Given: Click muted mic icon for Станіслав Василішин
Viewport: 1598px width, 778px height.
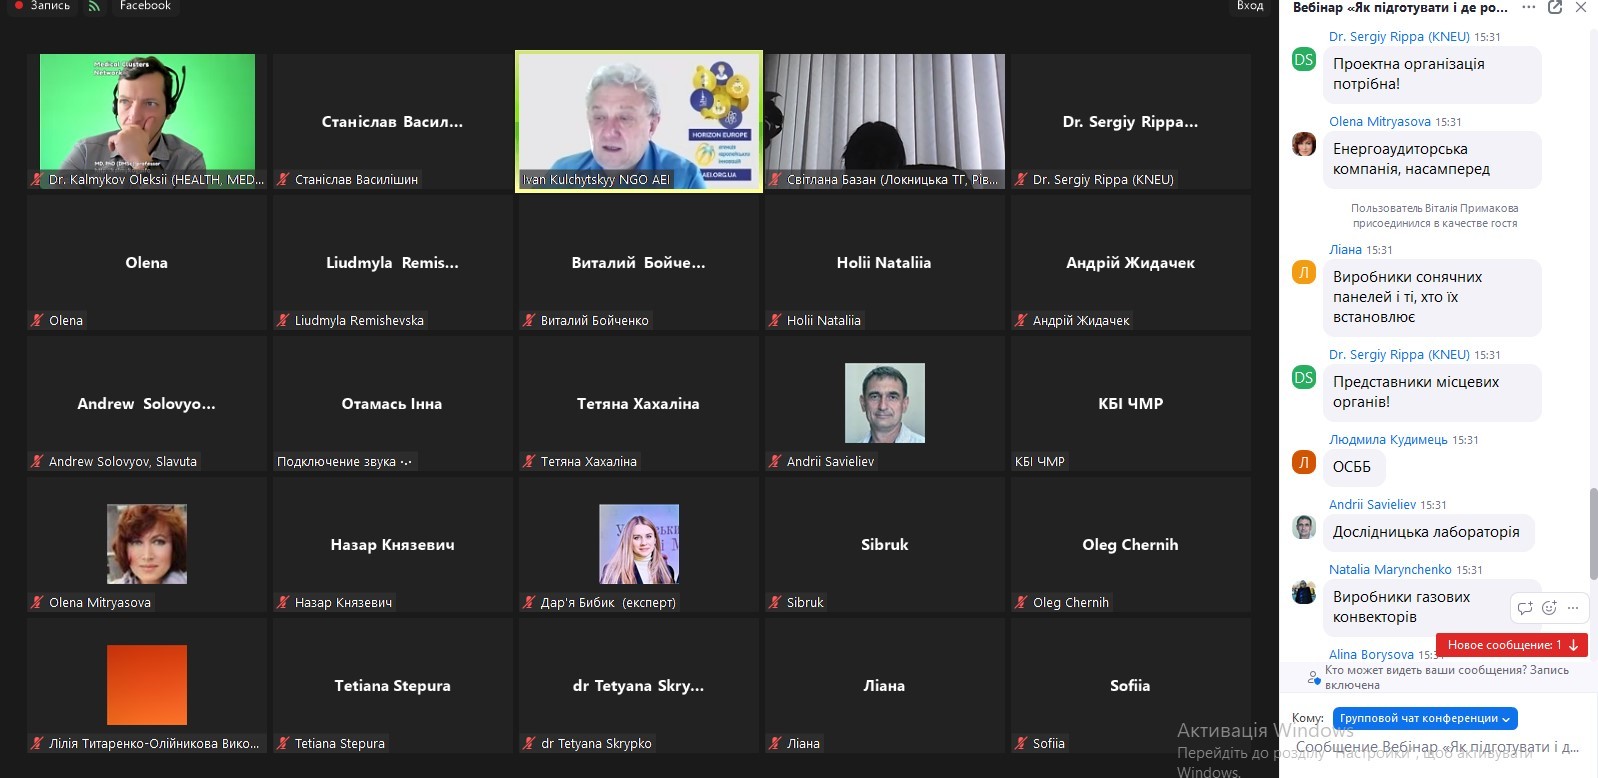Looking at the screenshot, I should click(x=284, y=180).
